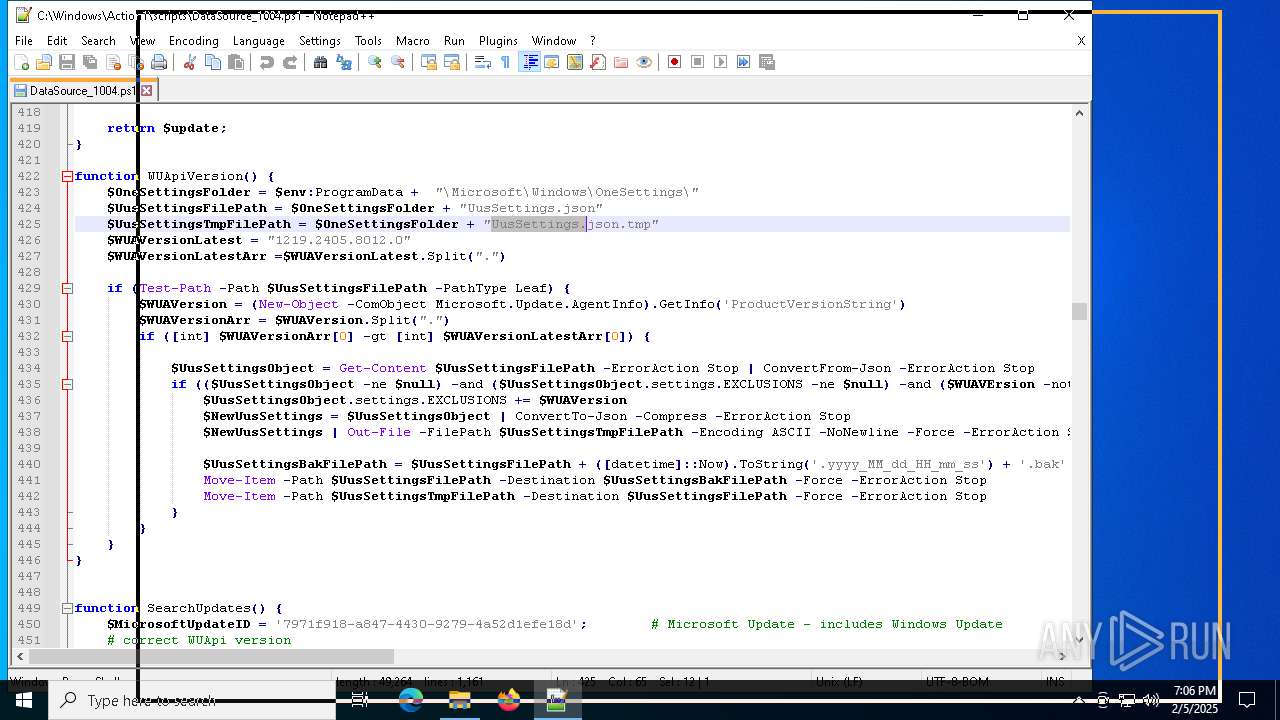Open the Edit menu
1280x720 pixels.
(x=57, y=41)
